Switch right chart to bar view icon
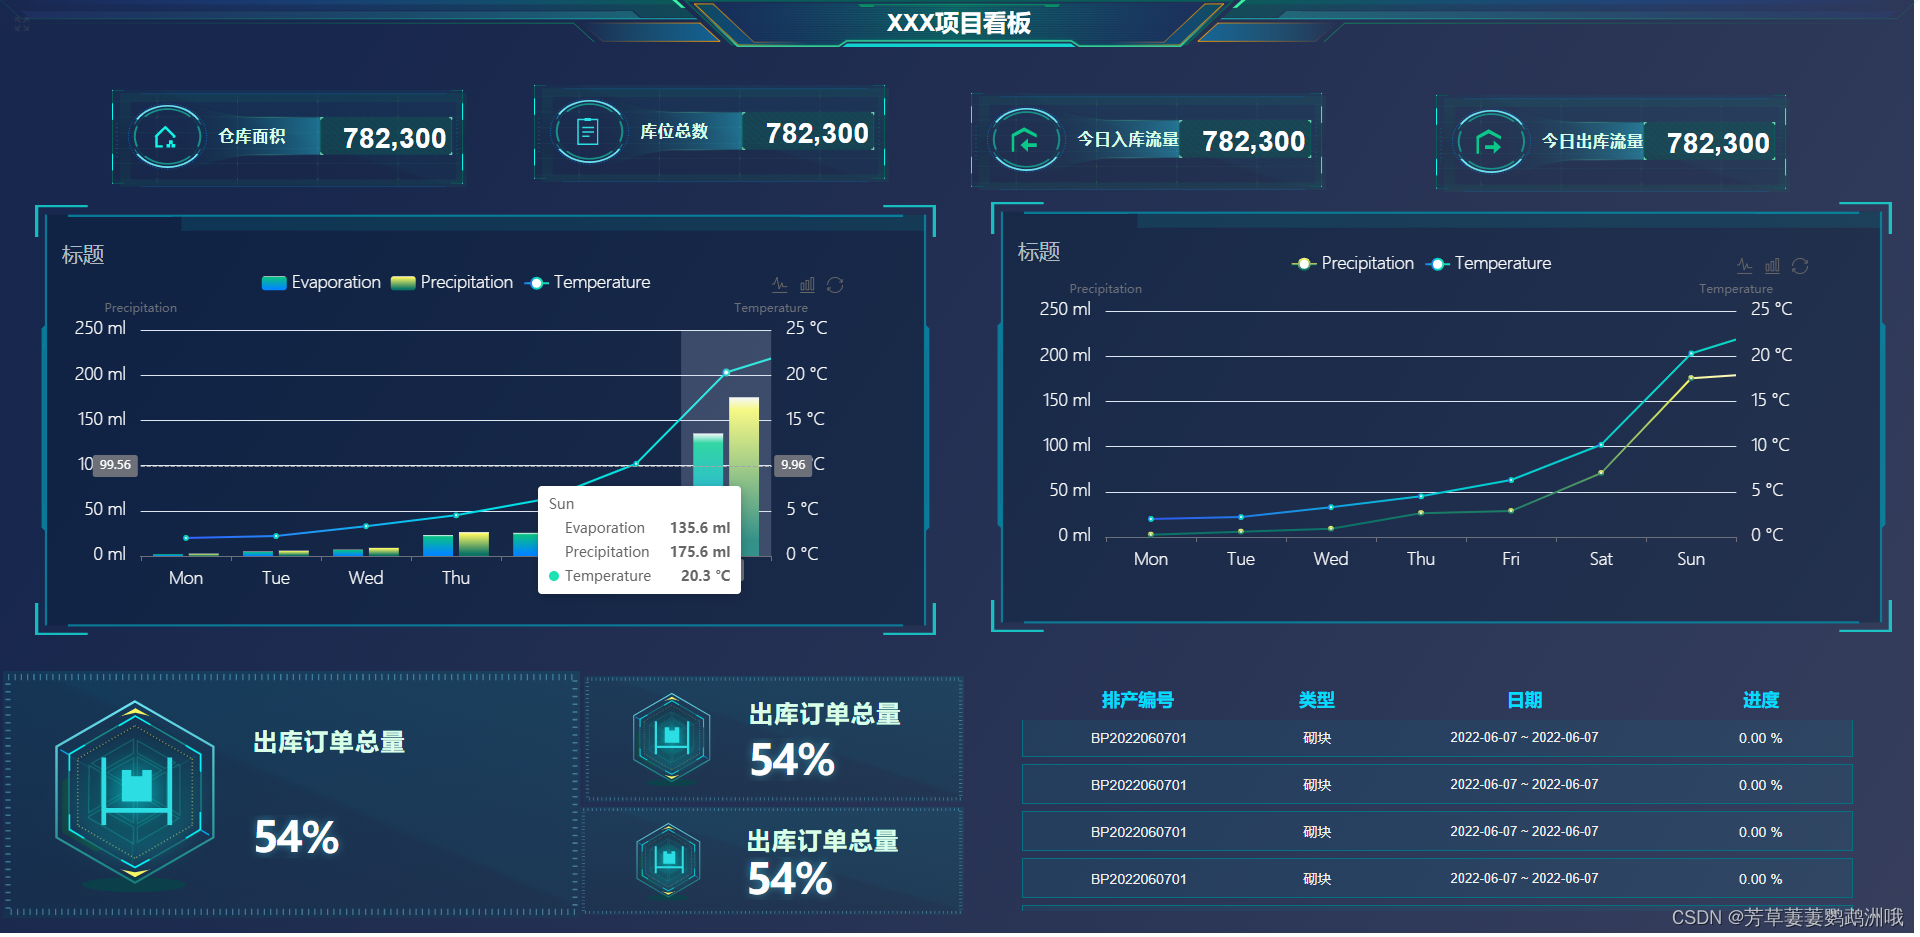The image size is (1920, 937). [x=1772, y=266]
